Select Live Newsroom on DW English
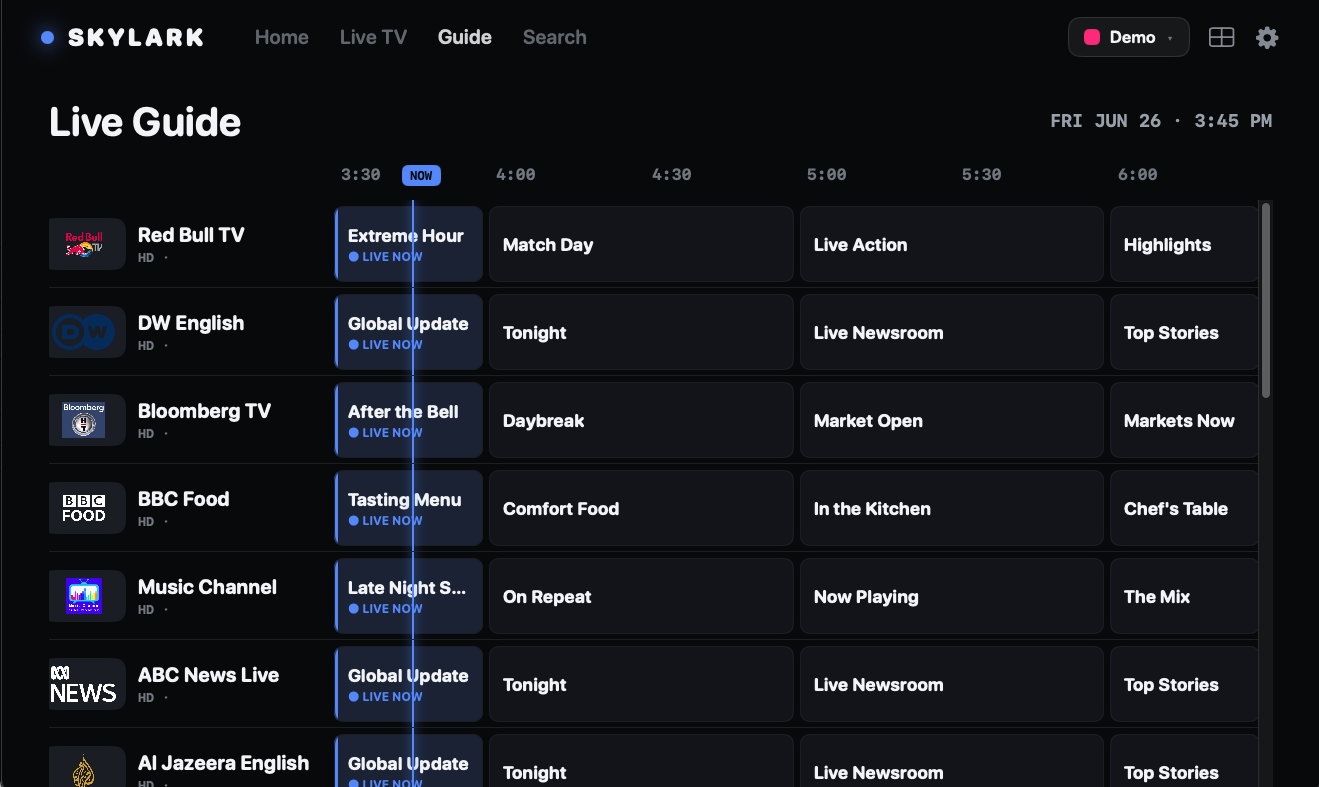Viewport: 1319px width, 787px height. [952, 332]
